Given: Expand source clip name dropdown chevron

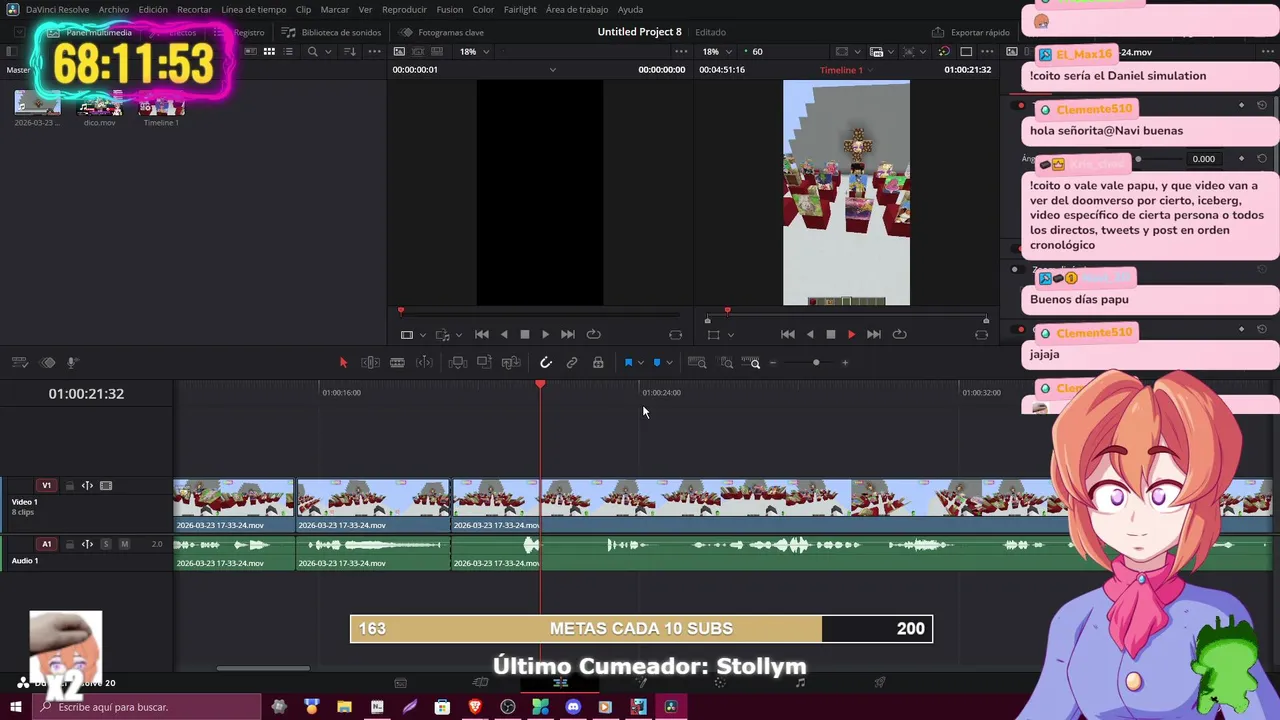Looking at the screenshot, I should [552, 70].
